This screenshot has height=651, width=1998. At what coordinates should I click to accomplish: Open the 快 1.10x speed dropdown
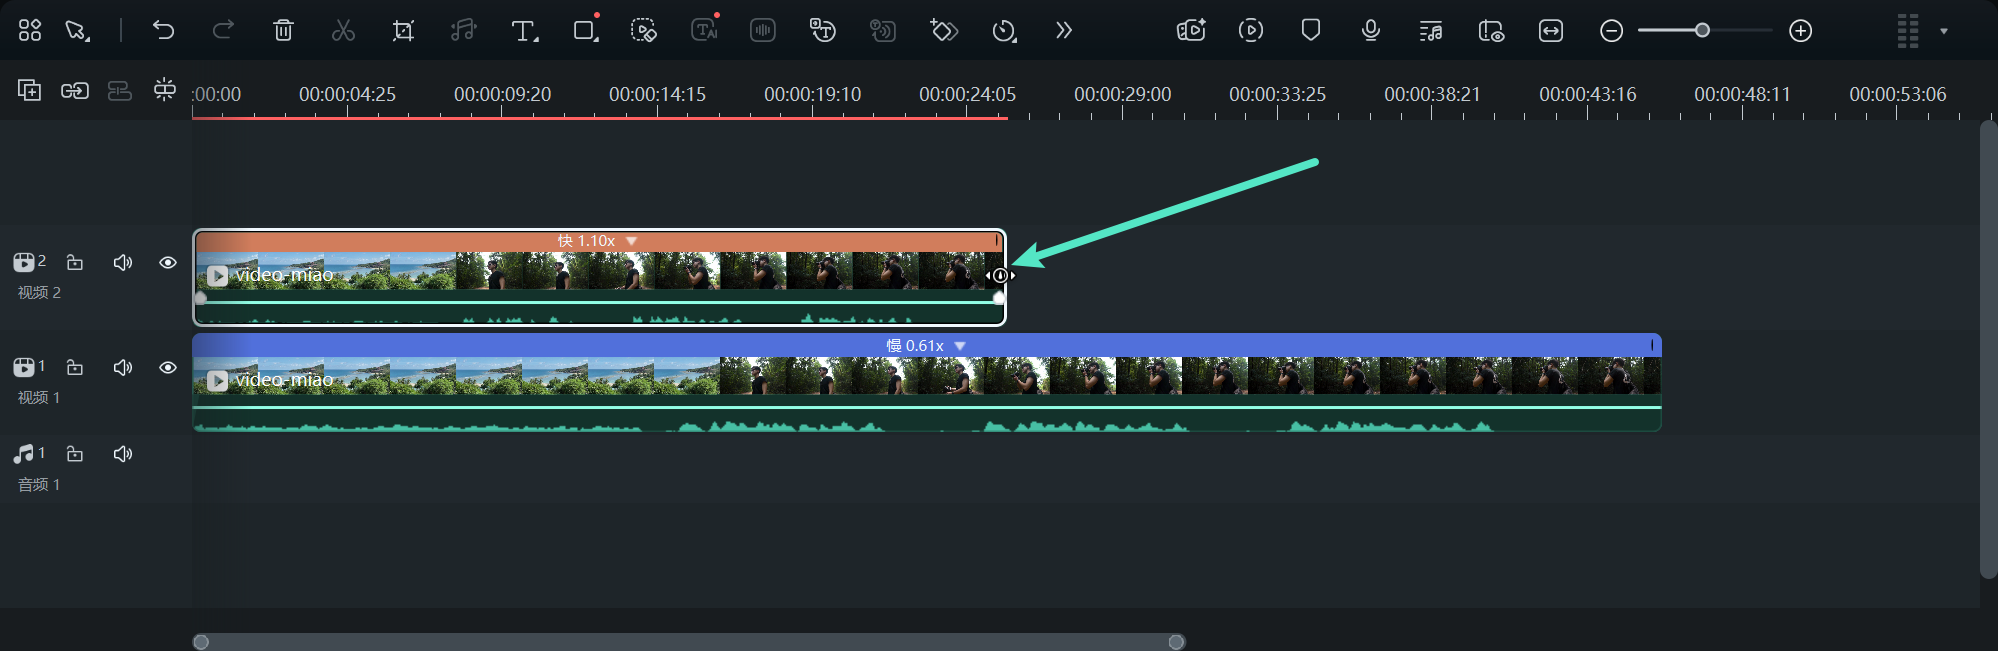[631, 241]
